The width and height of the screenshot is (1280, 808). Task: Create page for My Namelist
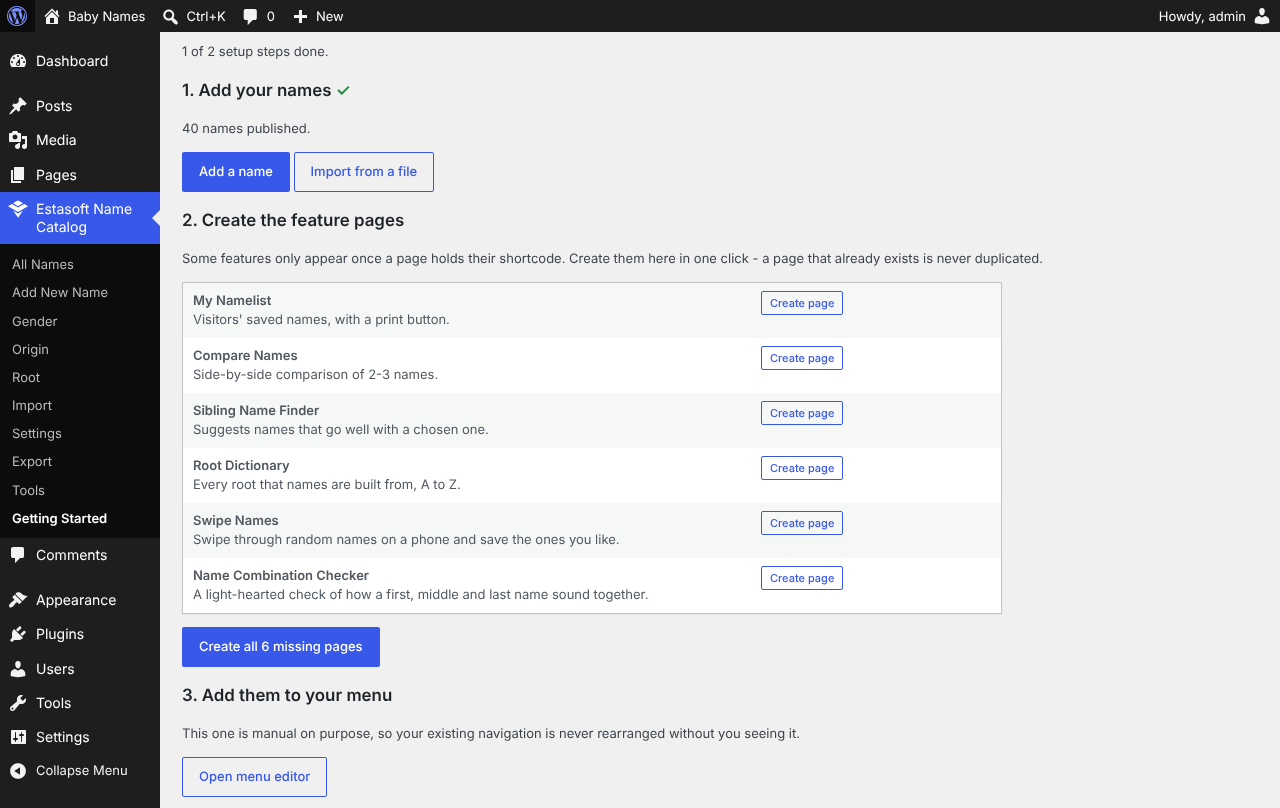802,303
